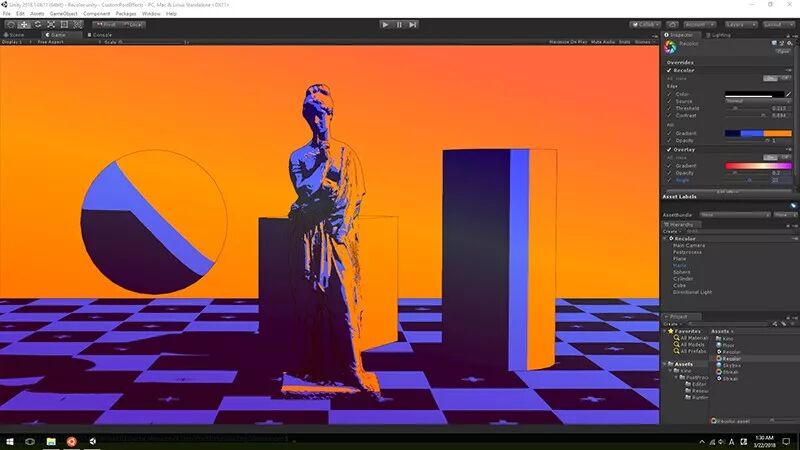Open the Window menu

pyautogui.click(x=151, y=14)
